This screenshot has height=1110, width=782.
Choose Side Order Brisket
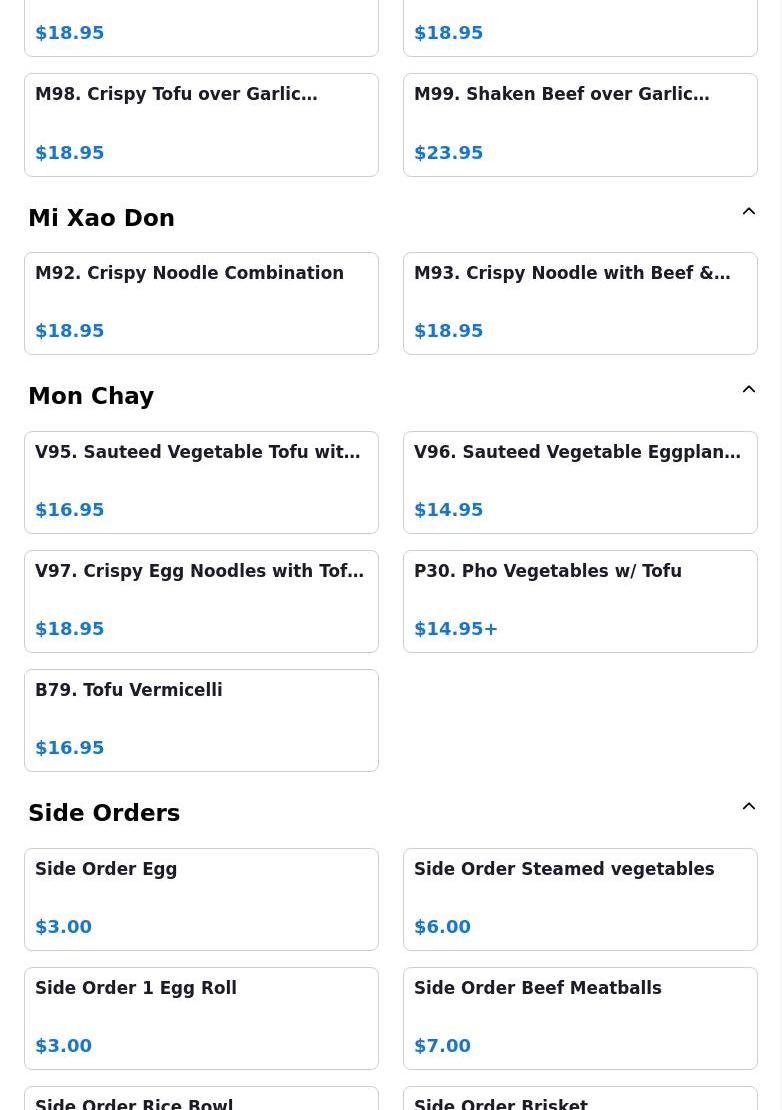(x=580, y=1100)
